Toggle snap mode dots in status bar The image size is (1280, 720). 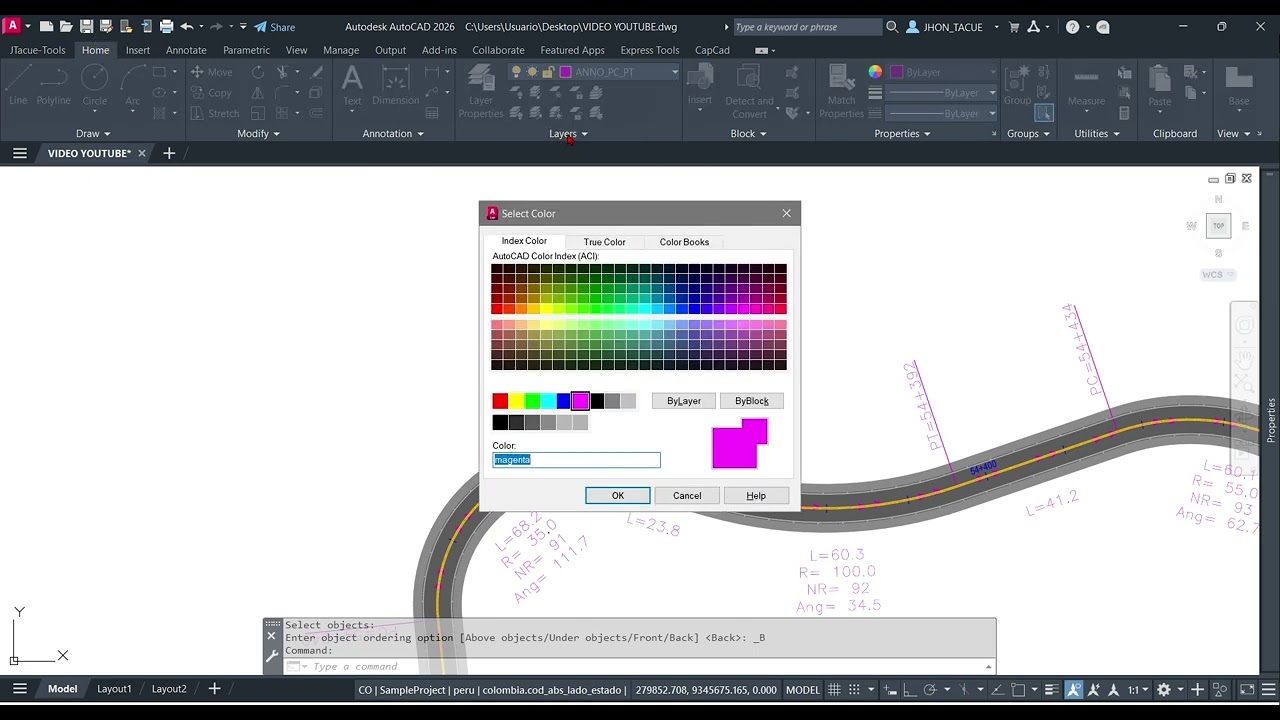(x=854, y=689)
